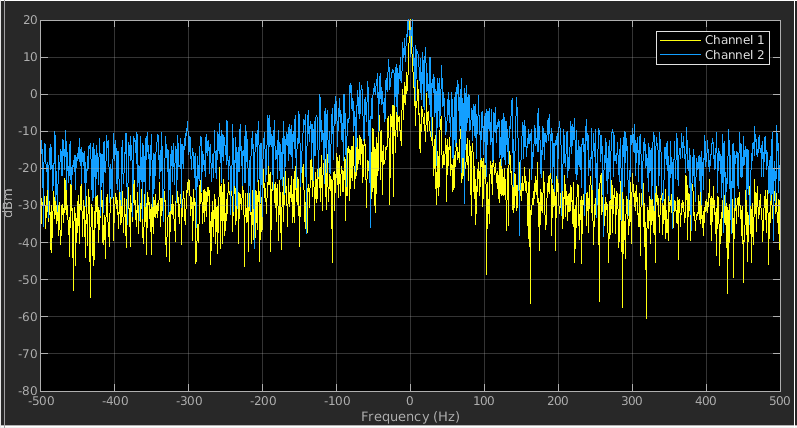The image size is (797, 428).
Task: Click the 0 dBm tick label
Action: (x=34, y=94)
